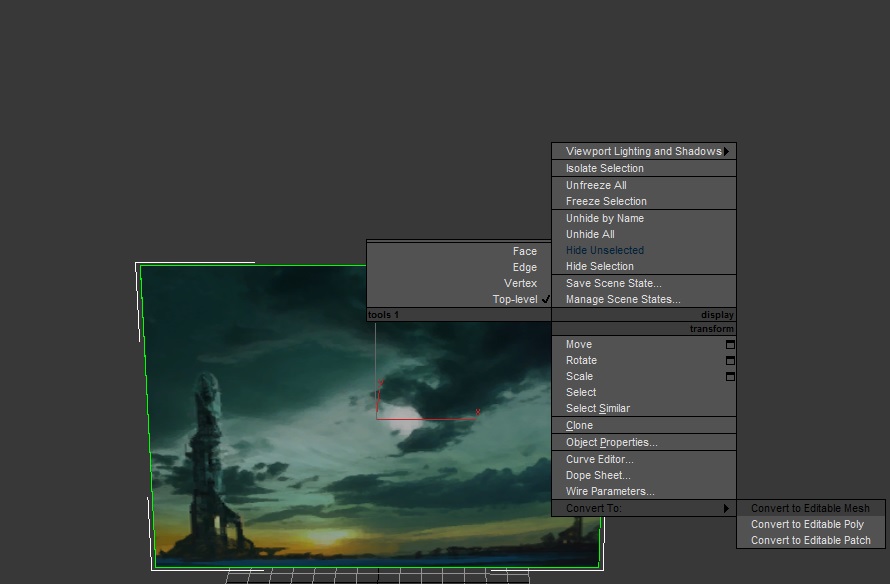Expand the Convert To submenu arrow
Viewport: 890px width, 584px height.
727,508
